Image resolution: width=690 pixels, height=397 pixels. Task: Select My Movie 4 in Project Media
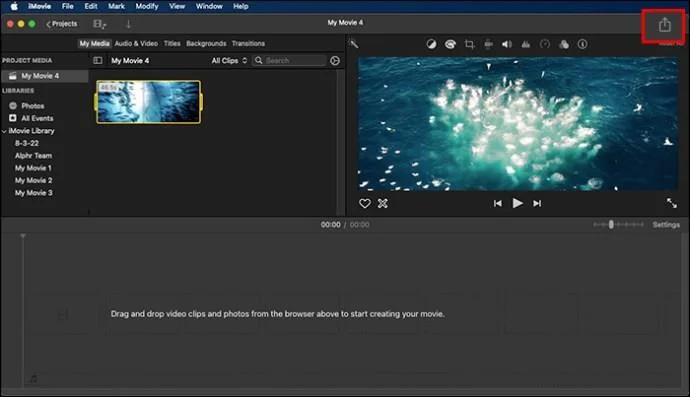(44, 76)
